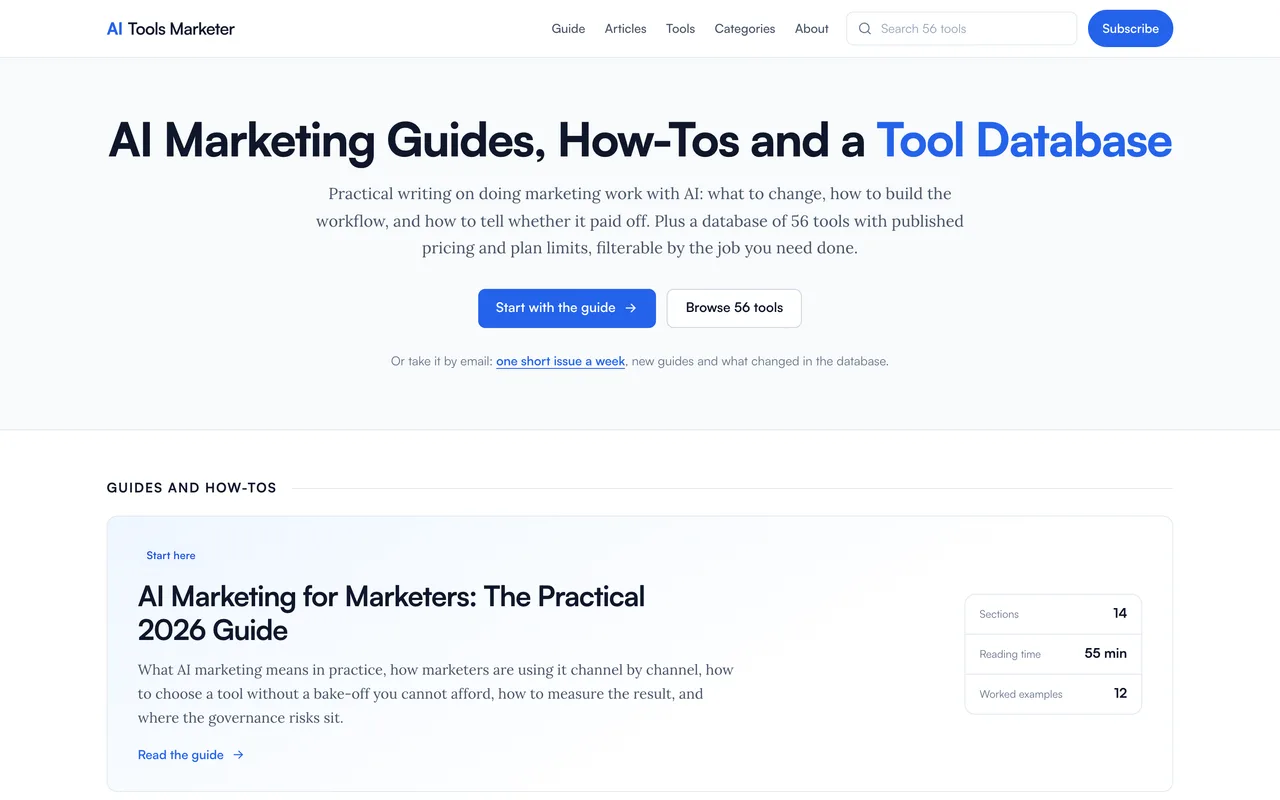Click the search magnifier icon
Image resolution: width=1280 pixels, height=800 pixels.
(x=865, y=29)
